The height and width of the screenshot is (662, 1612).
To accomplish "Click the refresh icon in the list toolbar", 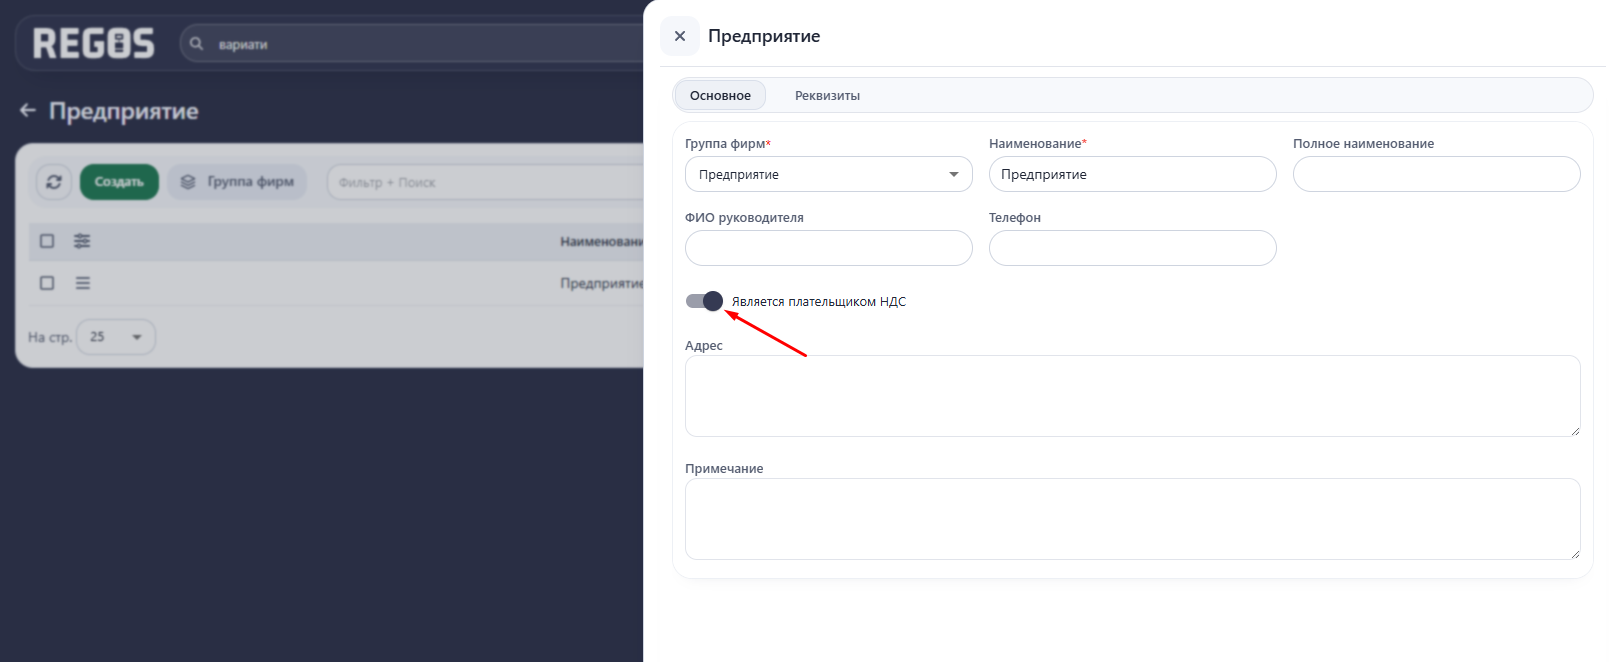I will pyautogui.click(x=54, y=182).
